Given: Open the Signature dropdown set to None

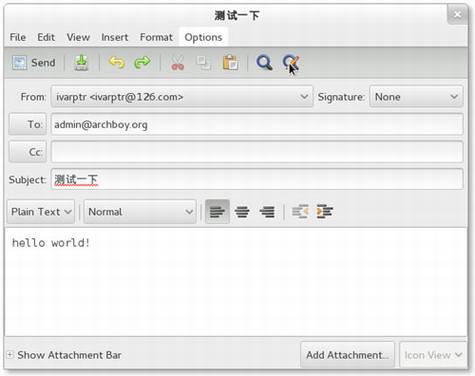Looking at the screenshot, I should (416, 97).
